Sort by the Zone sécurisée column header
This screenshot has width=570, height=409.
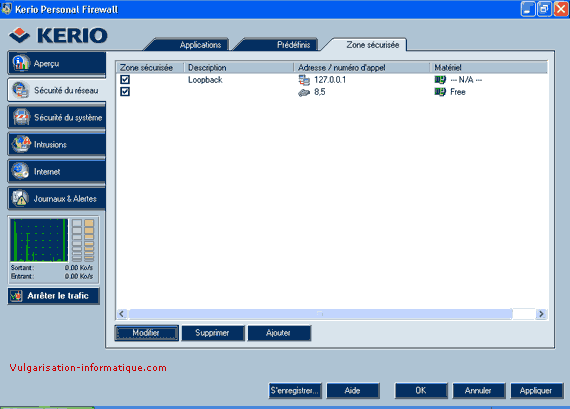point(150,68)
